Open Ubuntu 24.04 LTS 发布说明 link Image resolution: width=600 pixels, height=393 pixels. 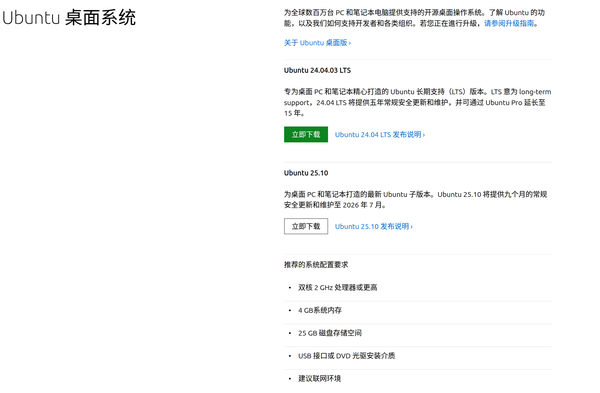(x=380, y=135)
